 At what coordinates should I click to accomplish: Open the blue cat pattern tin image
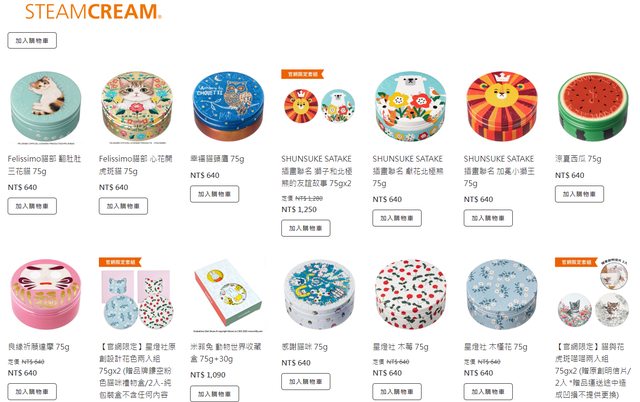click(319, 294)
